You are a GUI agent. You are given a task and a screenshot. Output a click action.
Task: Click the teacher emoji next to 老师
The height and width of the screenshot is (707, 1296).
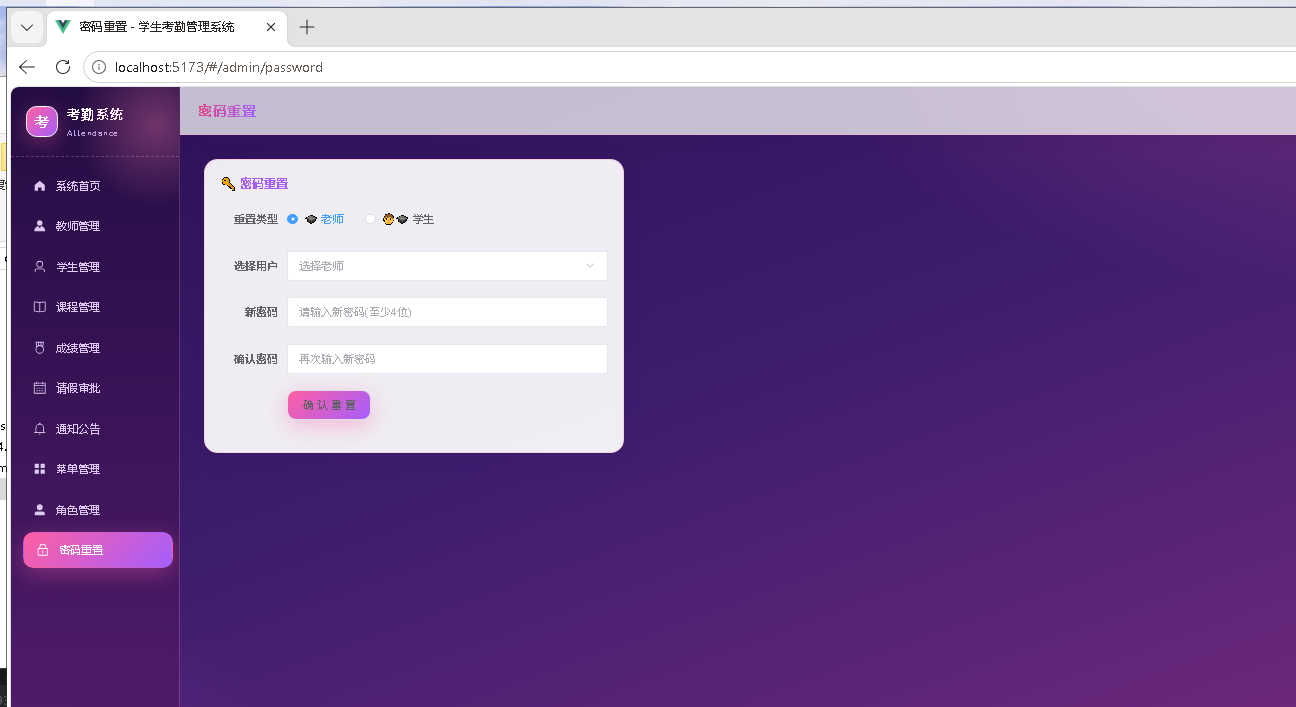pyautogui.click(x=311, y=219)
